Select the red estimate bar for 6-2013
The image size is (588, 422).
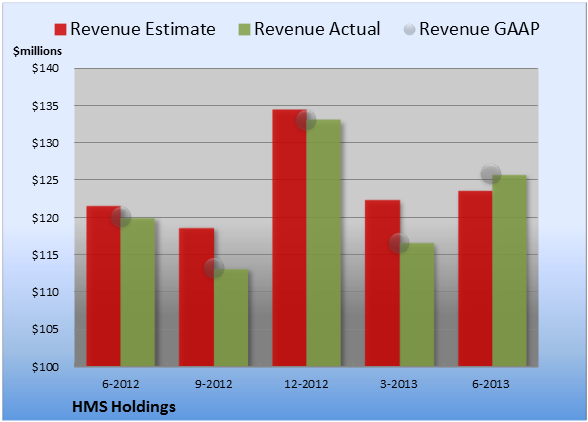coord(475,279)
